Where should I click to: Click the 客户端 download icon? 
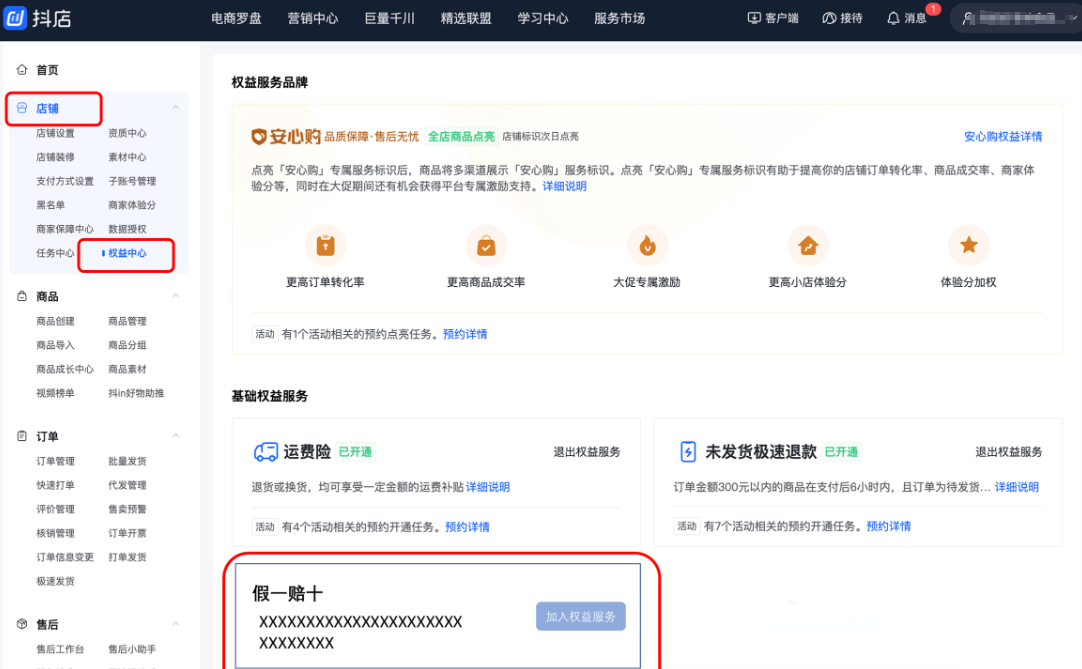754,18
